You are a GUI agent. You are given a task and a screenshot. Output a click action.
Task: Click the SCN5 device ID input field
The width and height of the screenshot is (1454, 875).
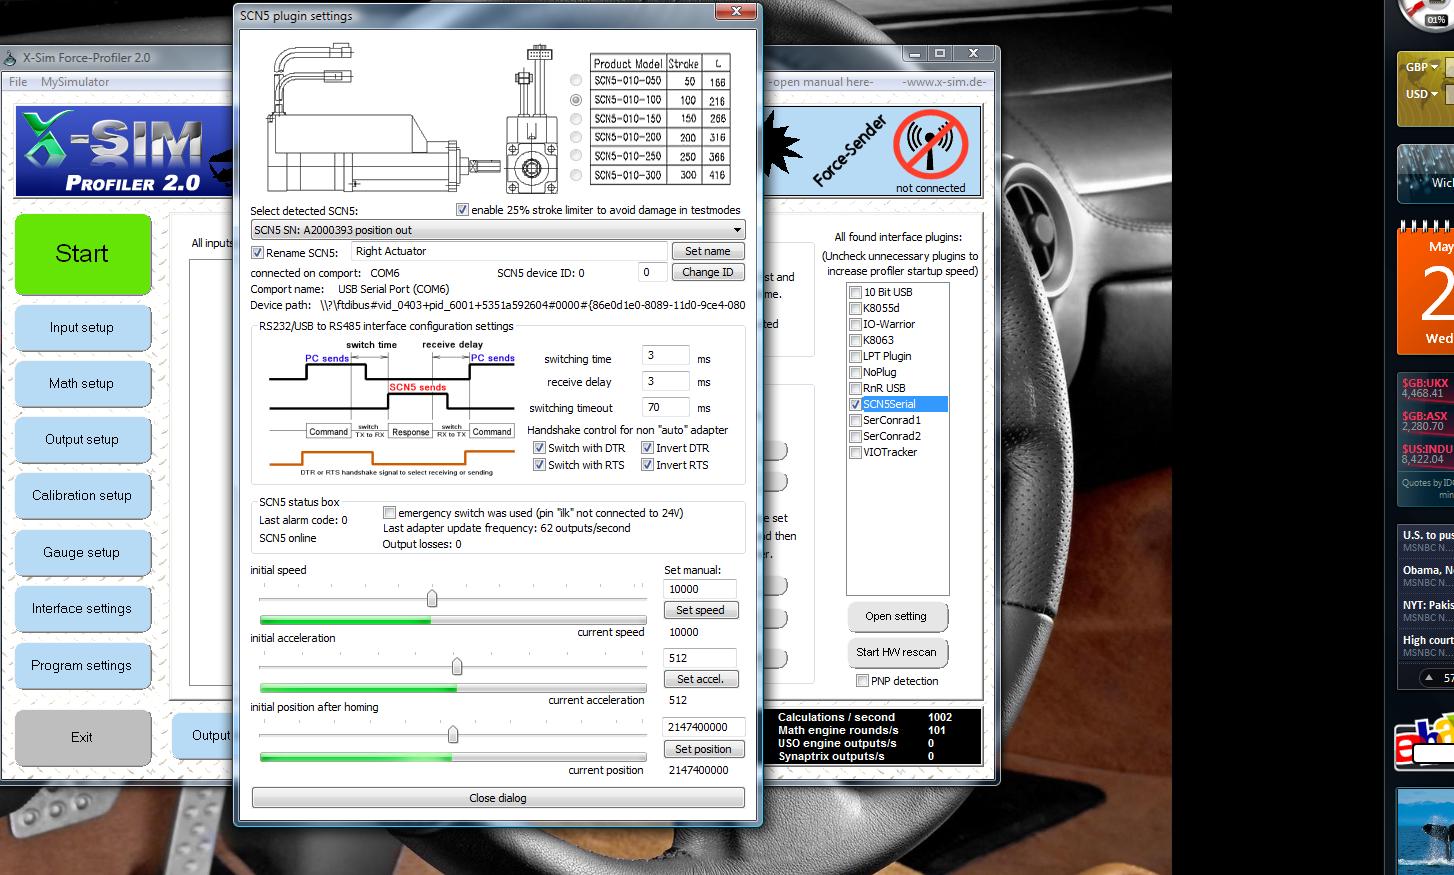click(x=652, y=272)
